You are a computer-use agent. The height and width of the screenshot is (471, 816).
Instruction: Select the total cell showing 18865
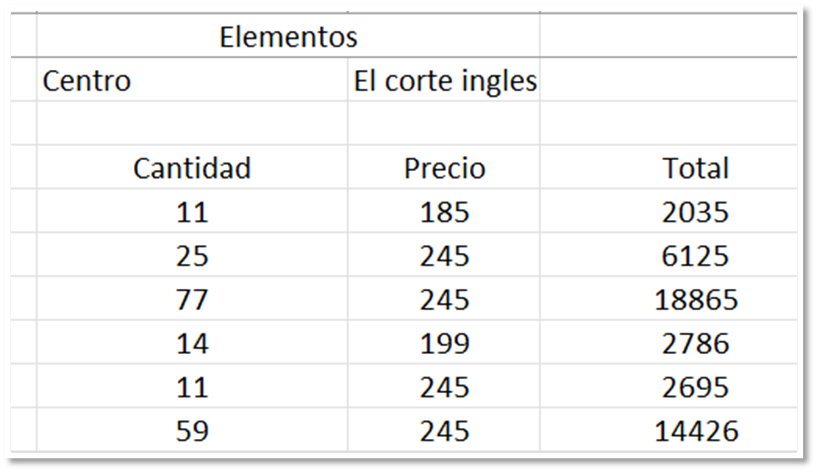click(x=669, y=298)
